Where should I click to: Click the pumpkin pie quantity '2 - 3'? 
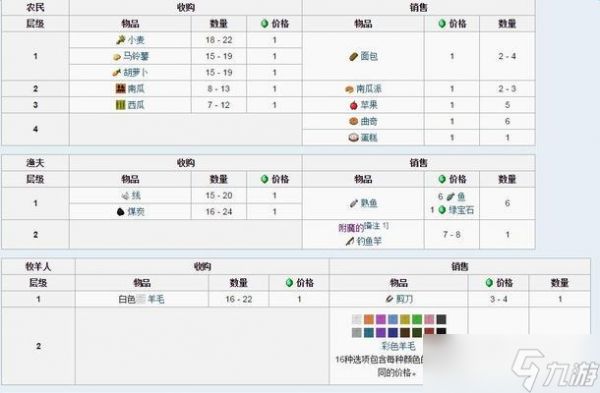(507, 89)
